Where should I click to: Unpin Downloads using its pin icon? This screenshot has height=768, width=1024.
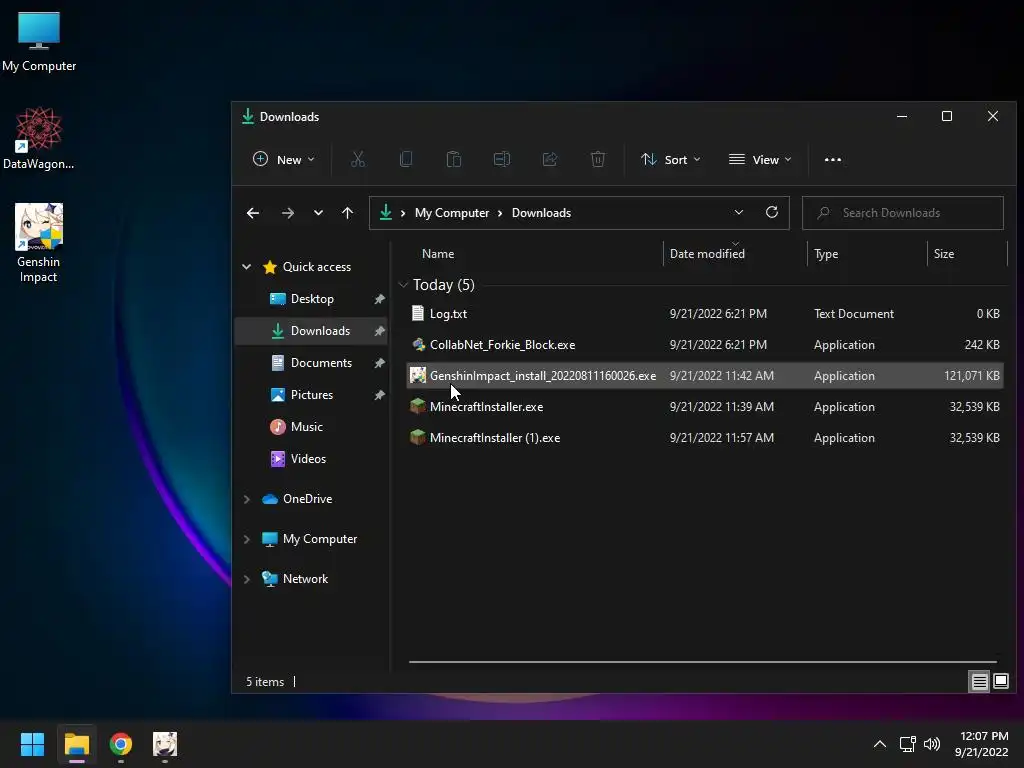379,331
